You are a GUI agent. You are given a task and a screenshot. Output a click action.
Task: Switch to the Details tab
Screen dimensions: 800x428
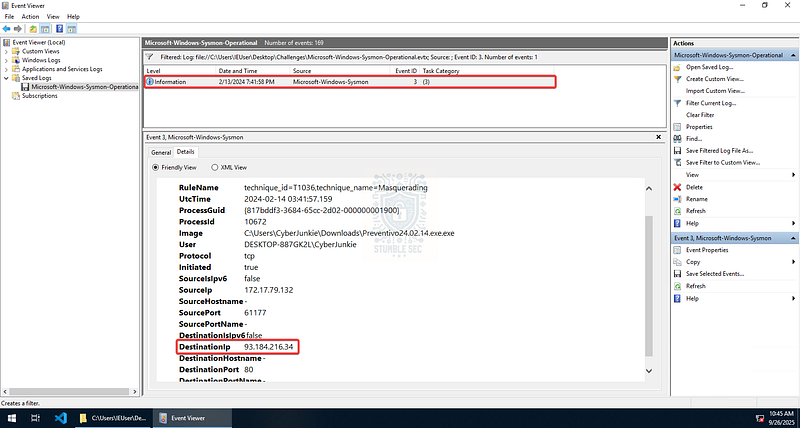tap(185, 152)
